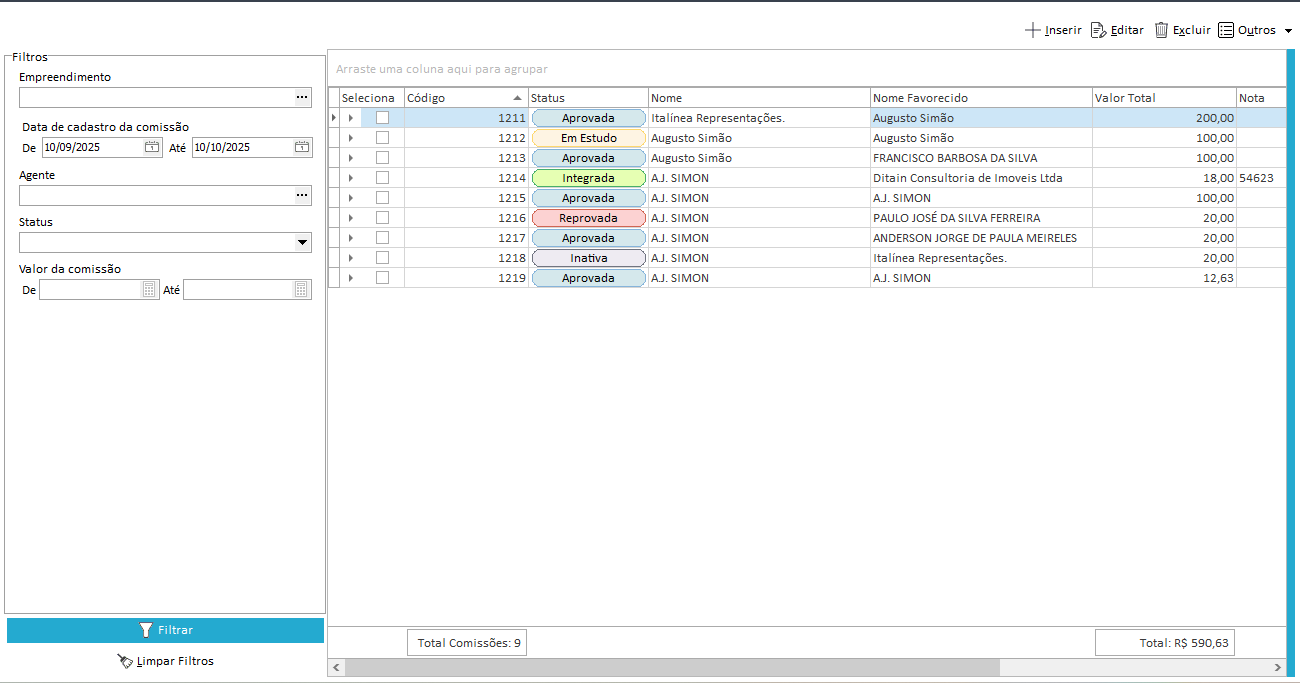Screen dimensions: 1300x683
Task: Select Ditain Consultoria de Imoveis Ltda cell
Action: coord(981,178)
